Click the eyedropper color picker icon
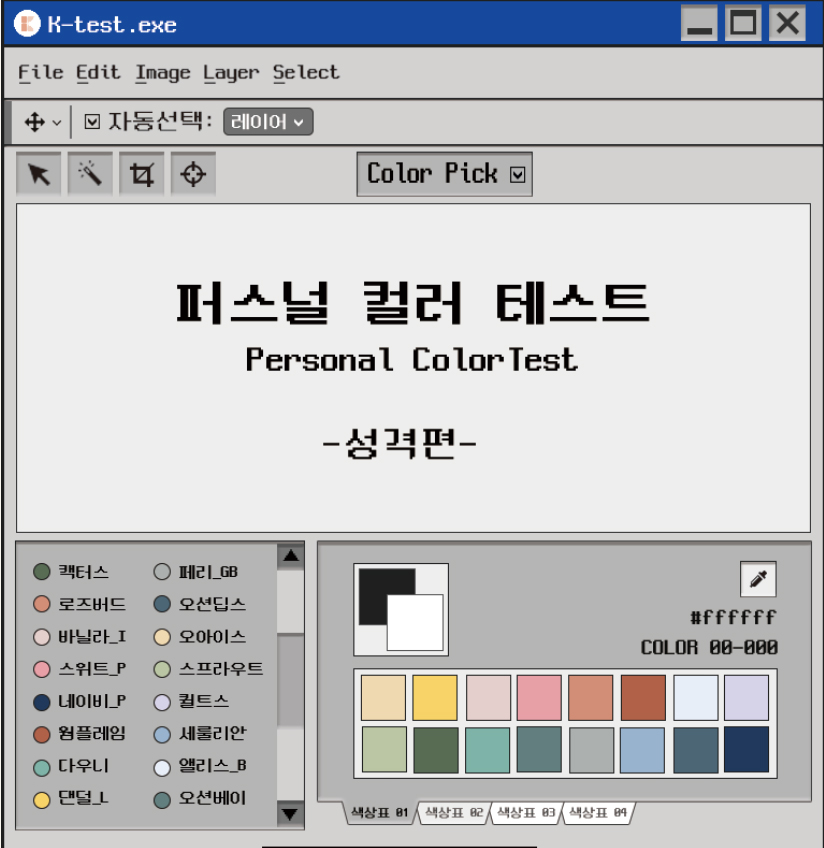 pos(758,579)
